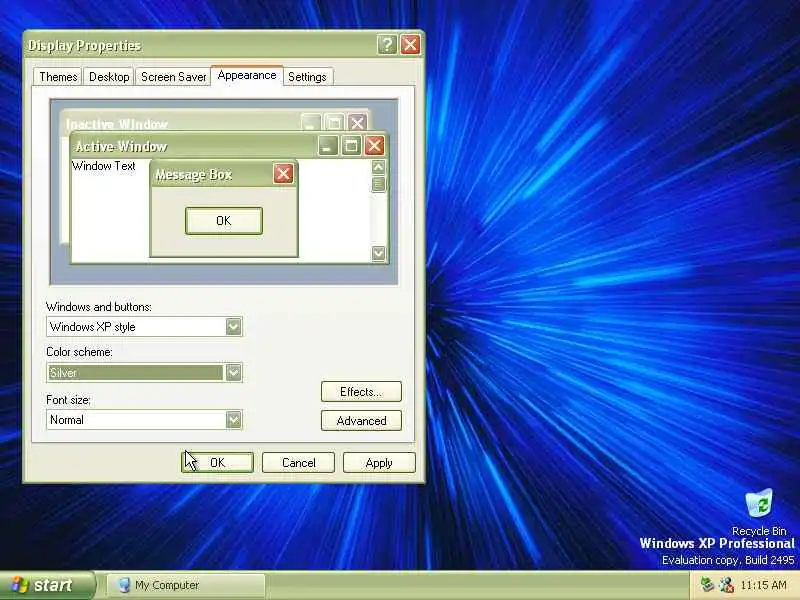Open the Settings tab
The width and height of the screenshot is (800, 600).
[307, 77]
